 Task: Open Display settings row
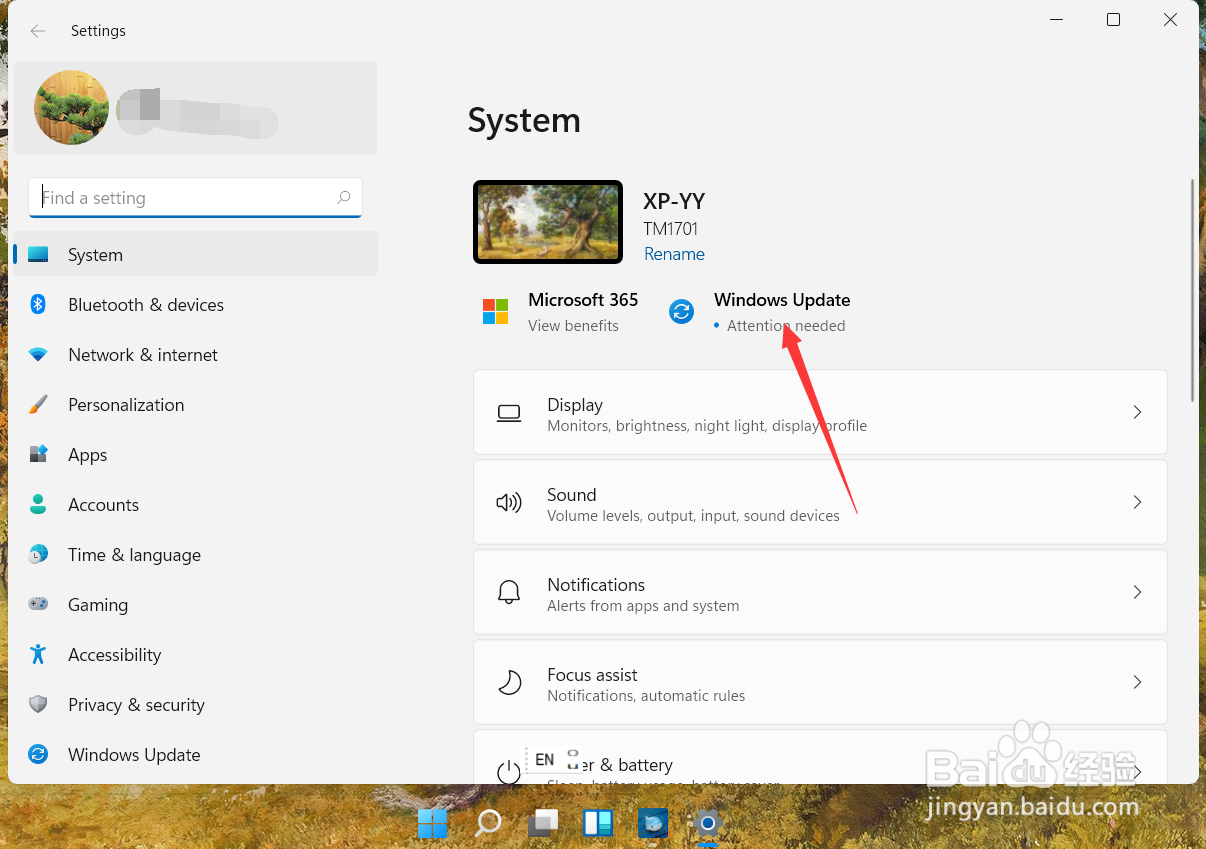[820, 412]
